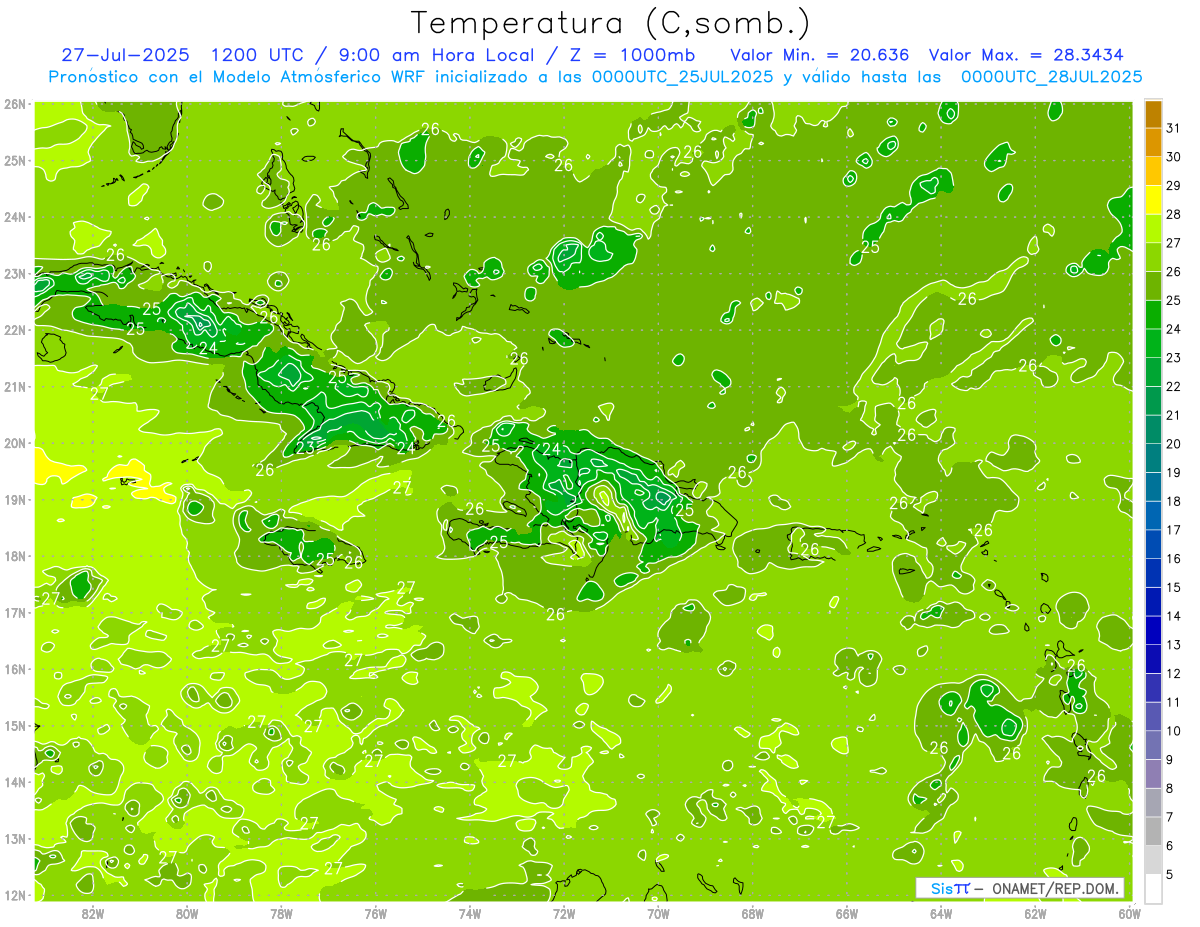This screenshot has height=927, width=1200.
Task: Pick the orange swatch between 30 and 31
Action: point(1153,142)
